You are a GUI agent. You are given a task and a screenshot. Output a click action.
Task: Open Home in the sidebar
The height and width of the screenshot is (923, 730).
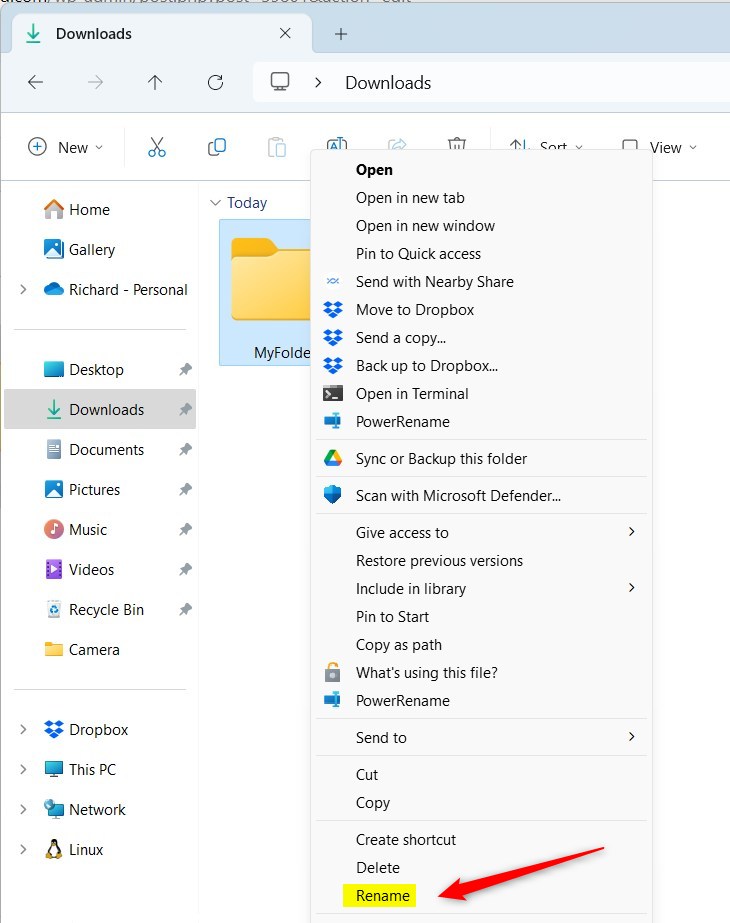tap(77, 210)
